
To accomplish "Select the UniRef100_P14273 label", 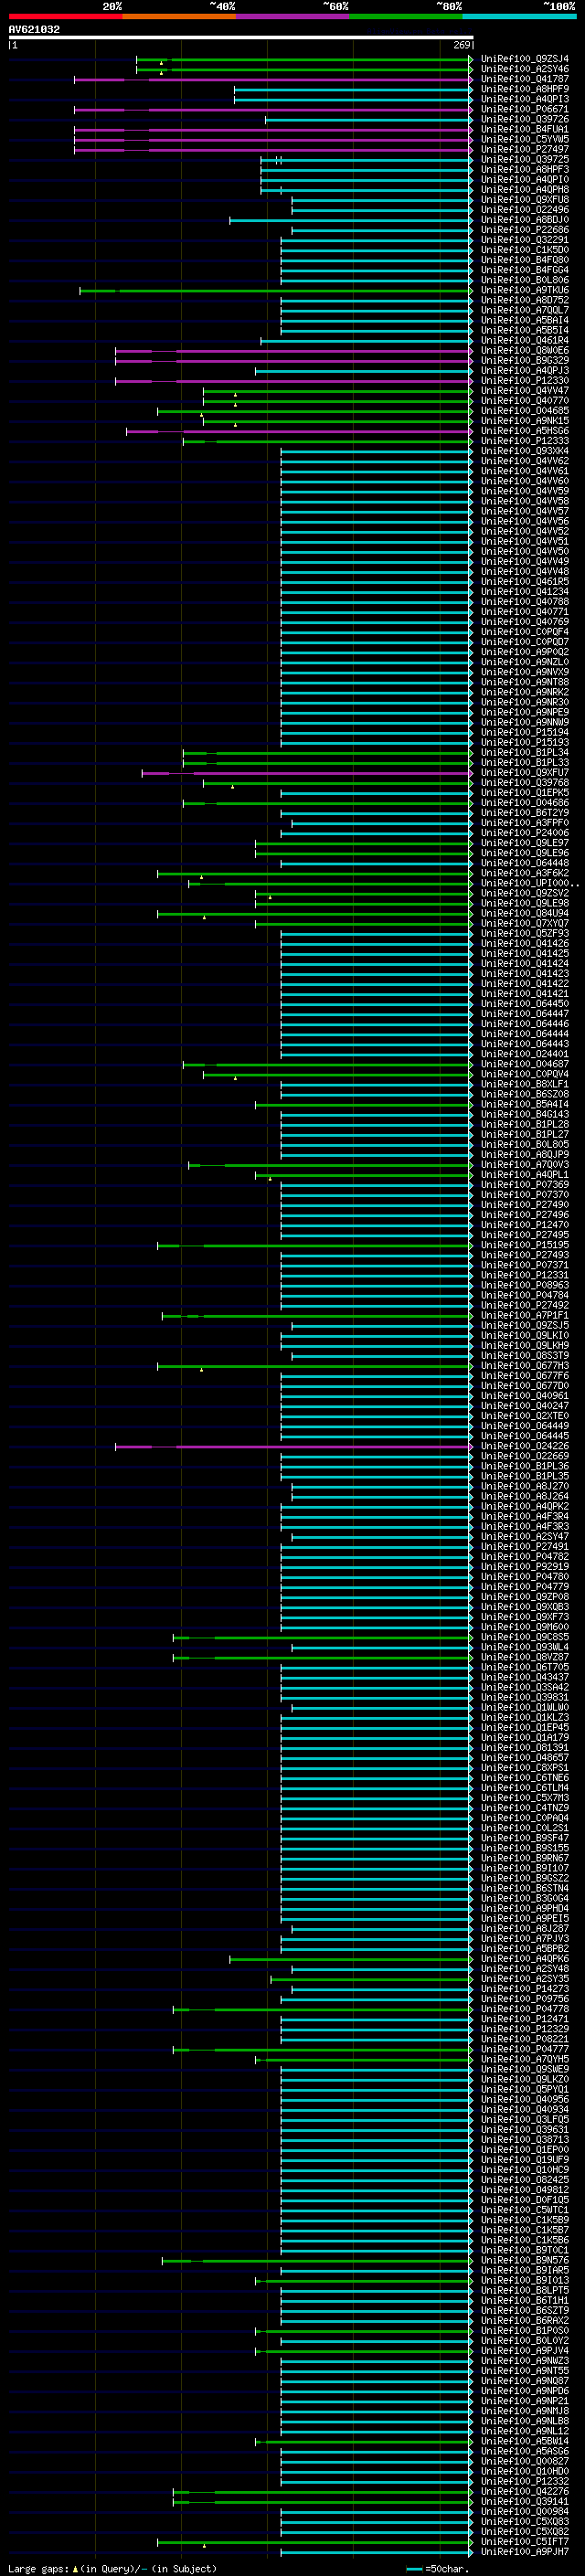I will (524, 1989).
